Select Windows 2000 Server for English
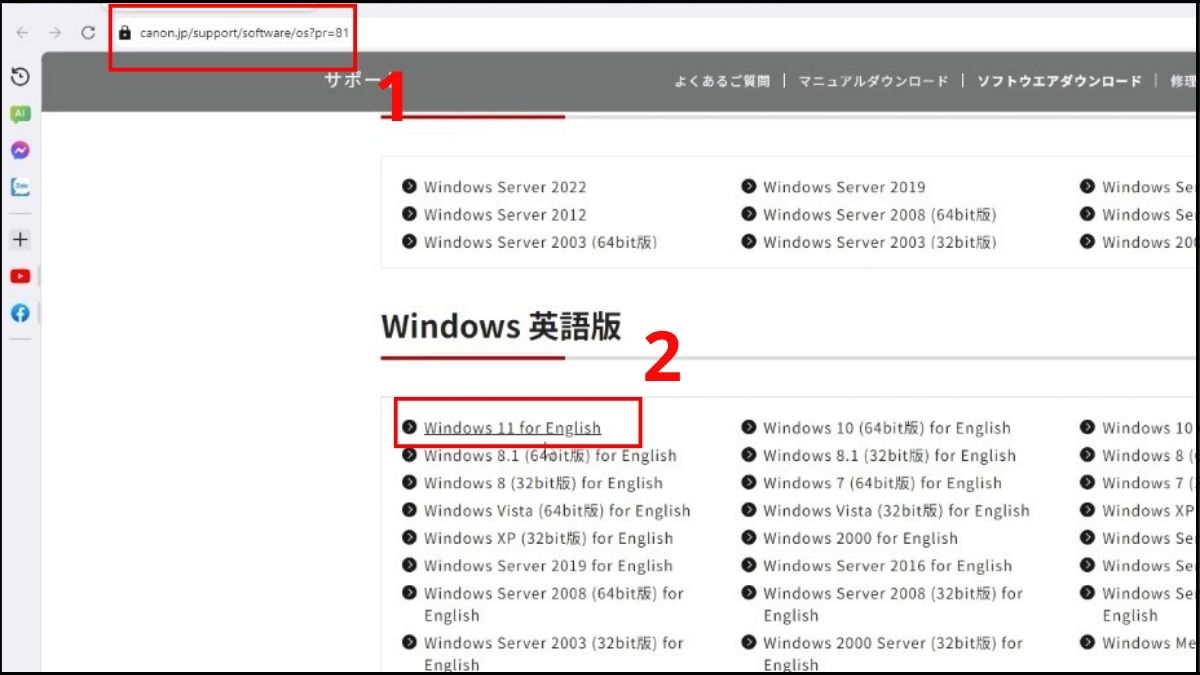 [x=892, y=654]
